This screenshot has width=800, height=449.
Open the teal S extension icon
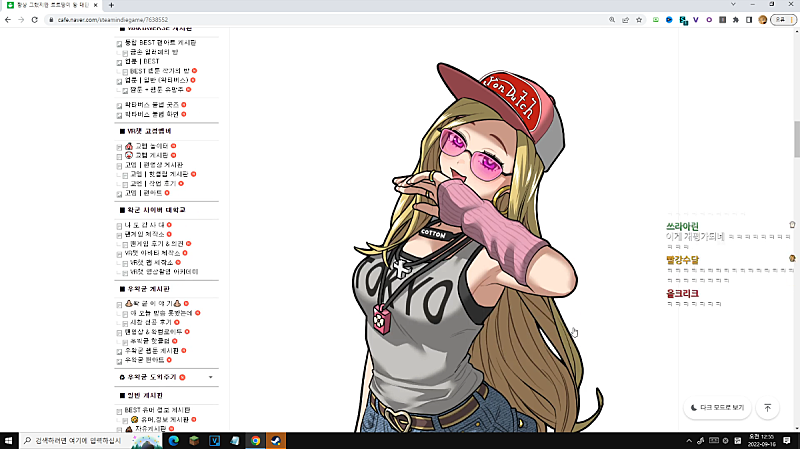tap(683, 20)
